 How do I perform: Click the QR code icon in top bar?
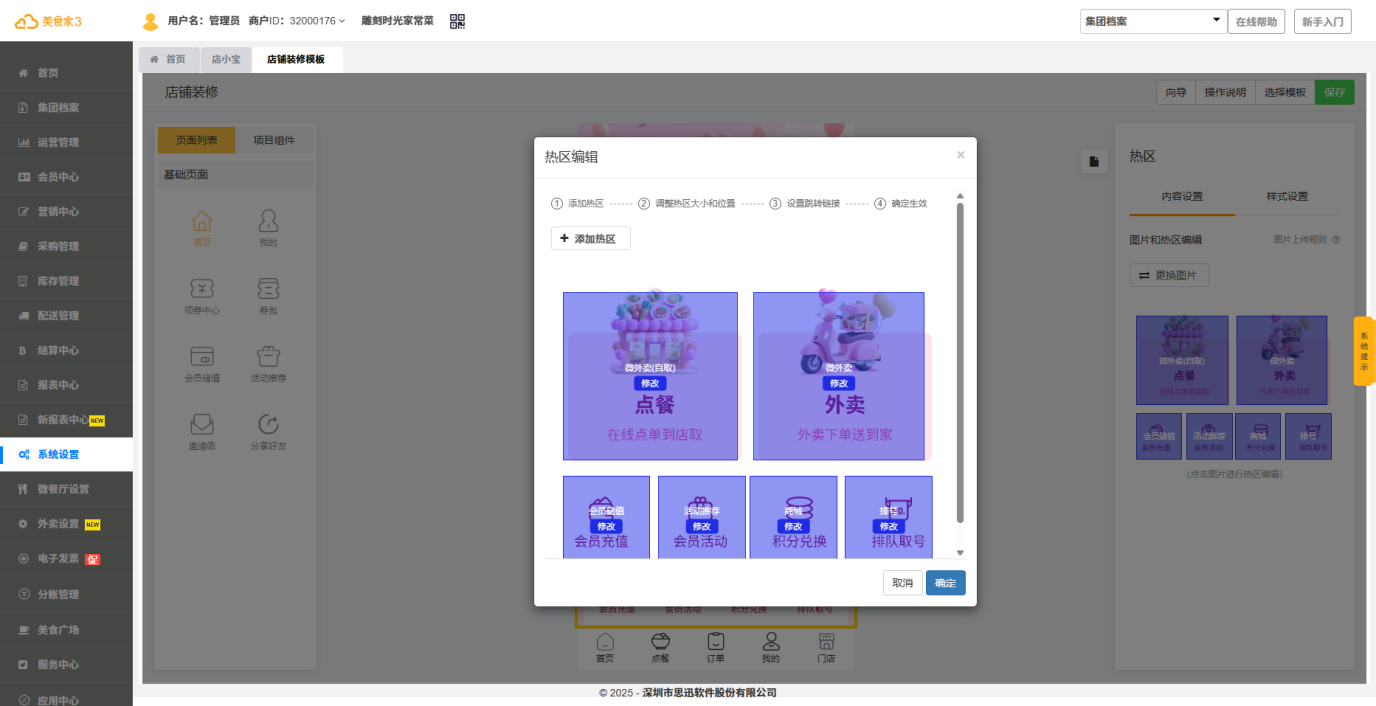coord(457,20)
